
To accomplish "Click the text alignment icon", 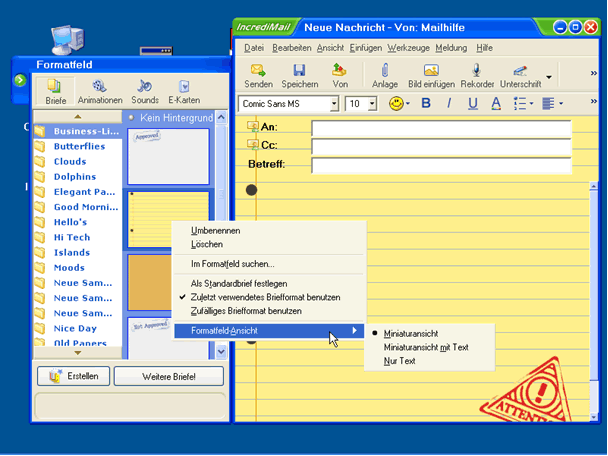I will click(x=548, y=104).
